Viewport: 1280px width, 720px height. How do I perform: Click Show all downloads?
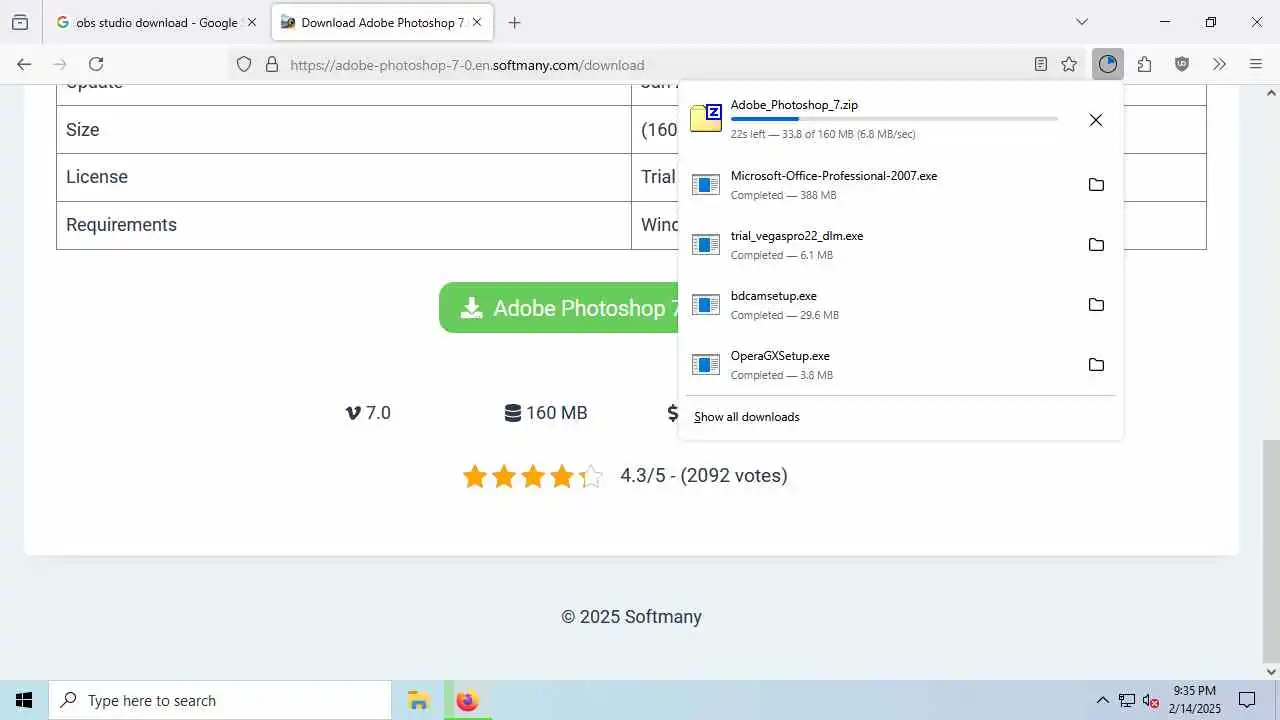(x=747, y=417)
